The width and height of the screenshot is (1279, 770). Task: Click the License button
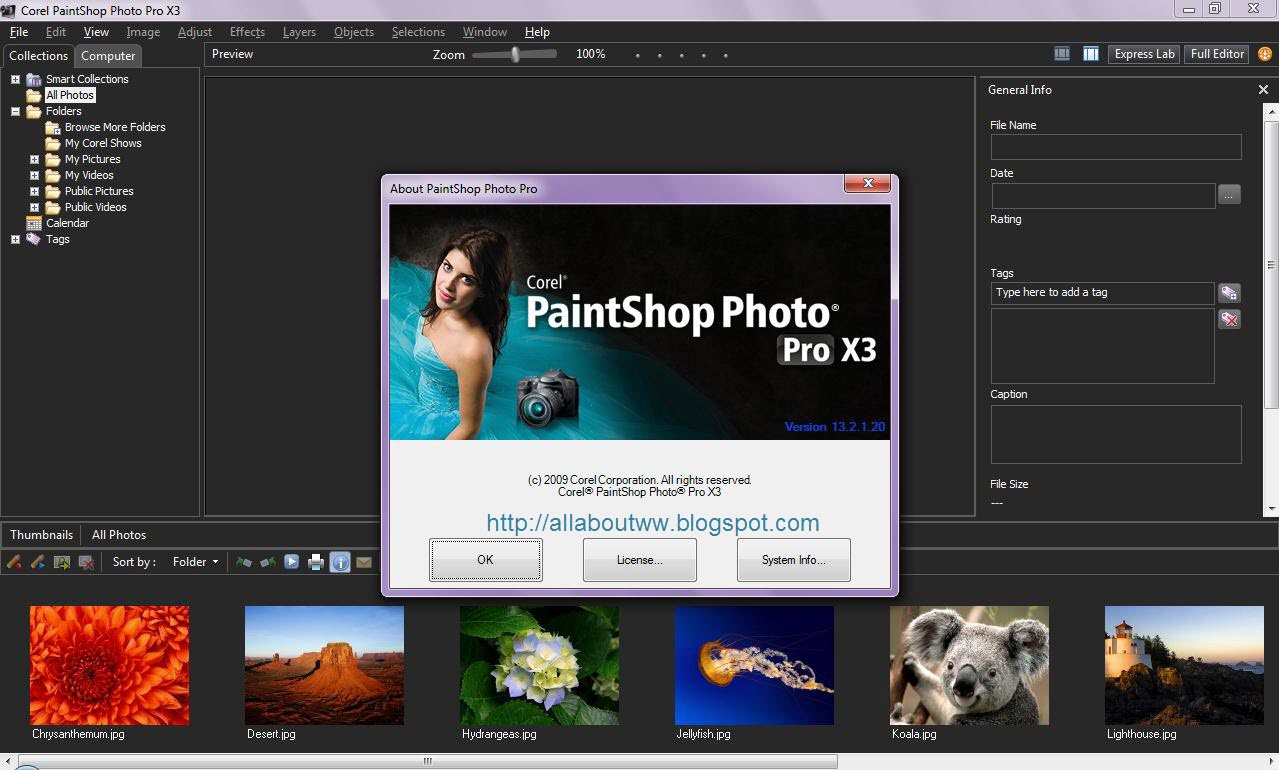[640, 560]
